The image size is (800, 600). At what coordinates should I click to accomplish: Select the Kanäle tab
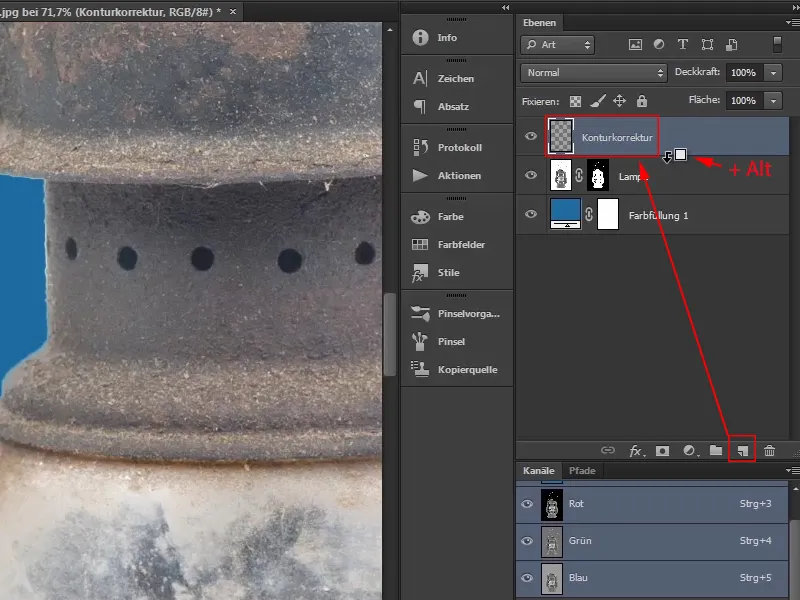tap(538, 470)
